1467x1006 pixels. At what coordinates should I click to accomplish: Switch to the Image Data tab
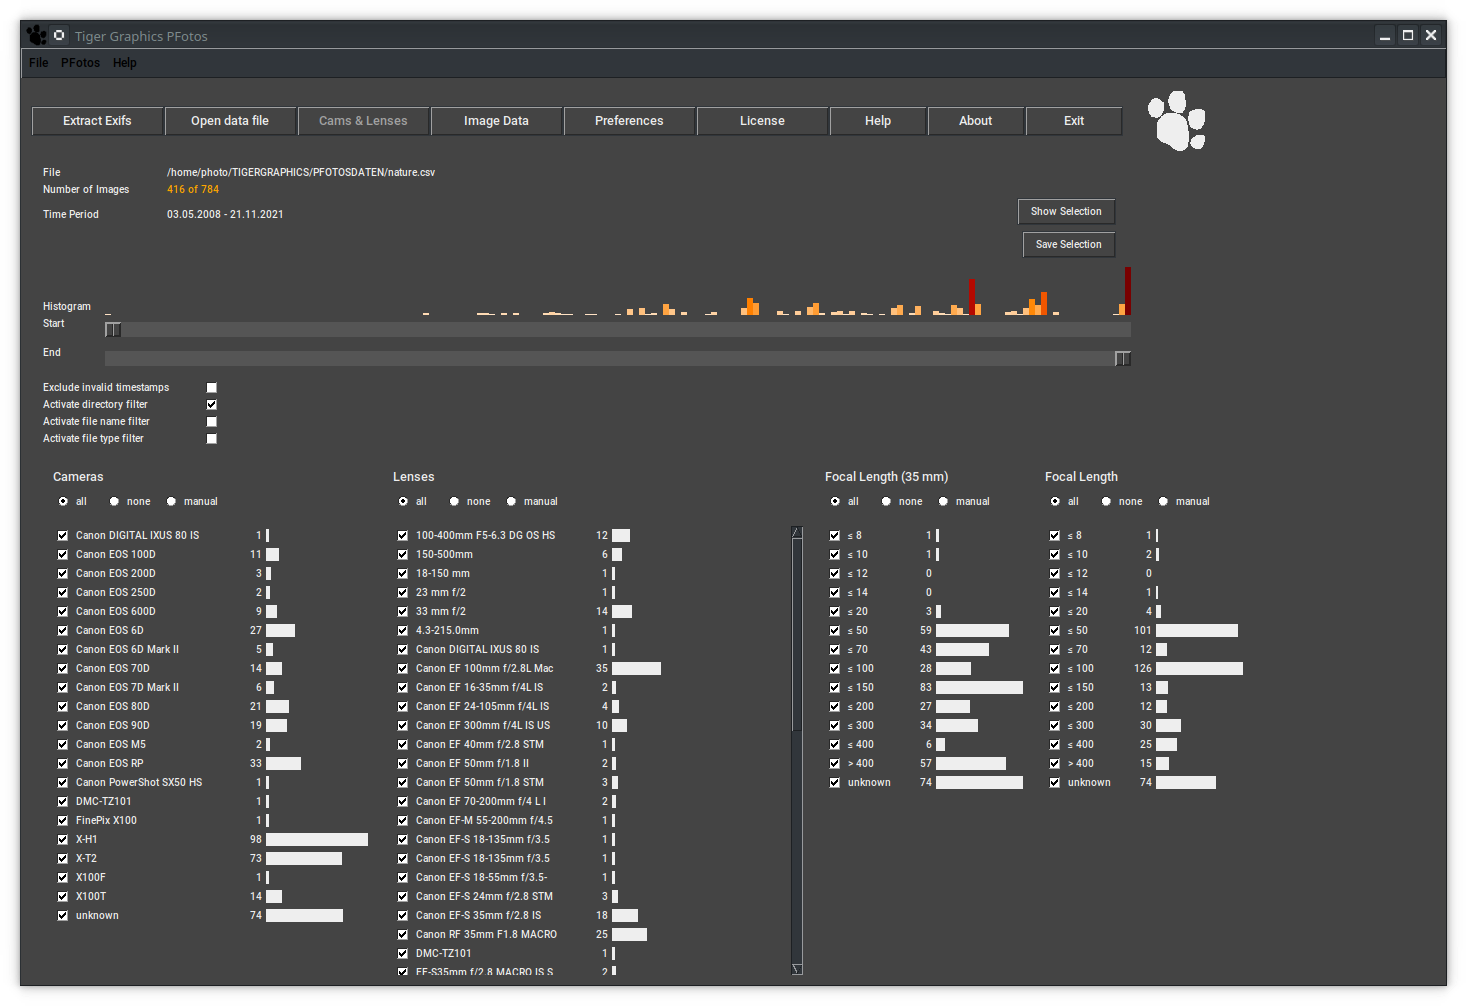[x=496, y=121]
